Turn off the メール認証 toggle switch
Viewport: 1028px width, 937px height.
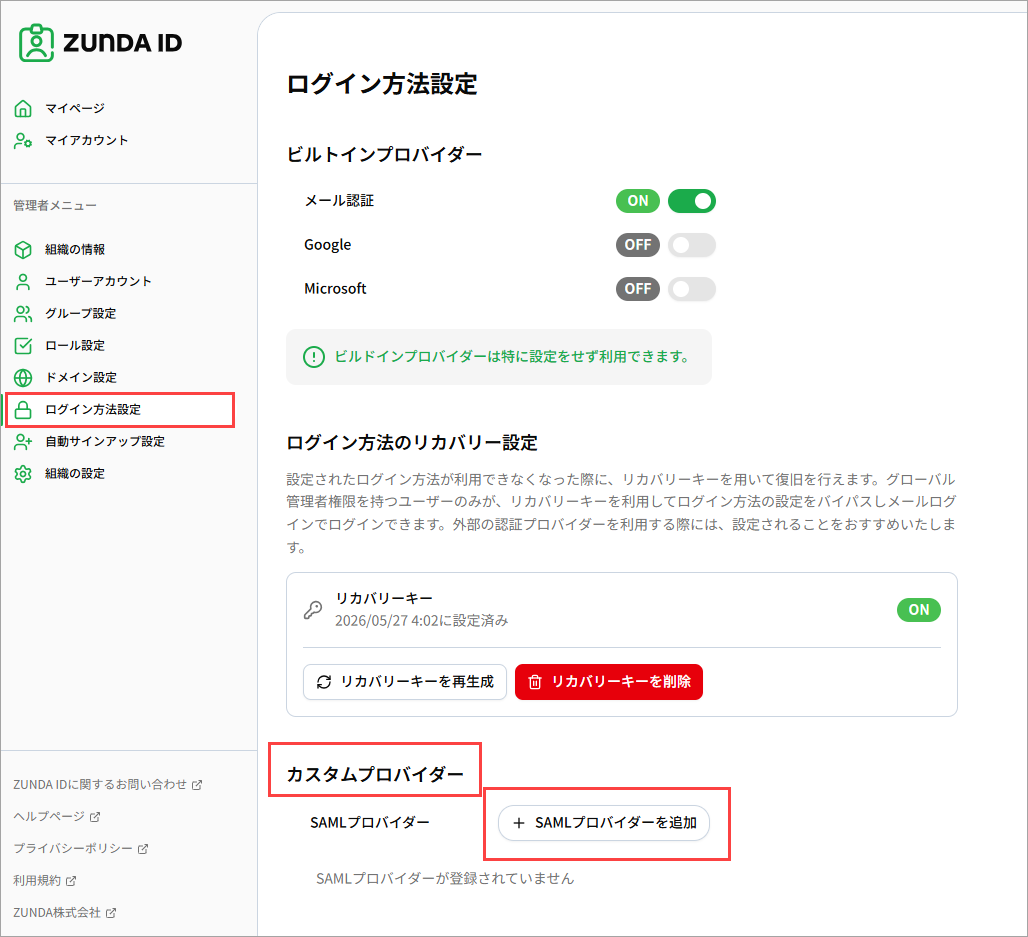coord(692,201)
